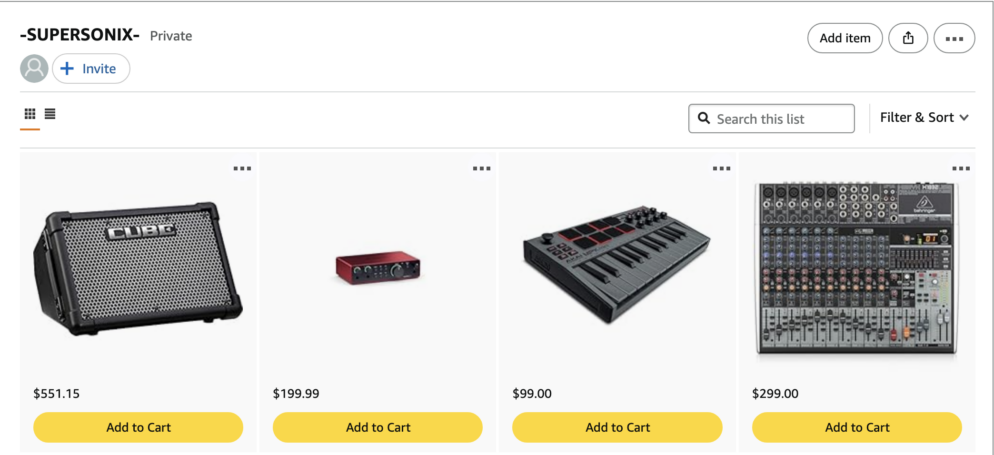Open options for the MIDI keyboard item
994x455 pixels.
click(x=721, y=168)
